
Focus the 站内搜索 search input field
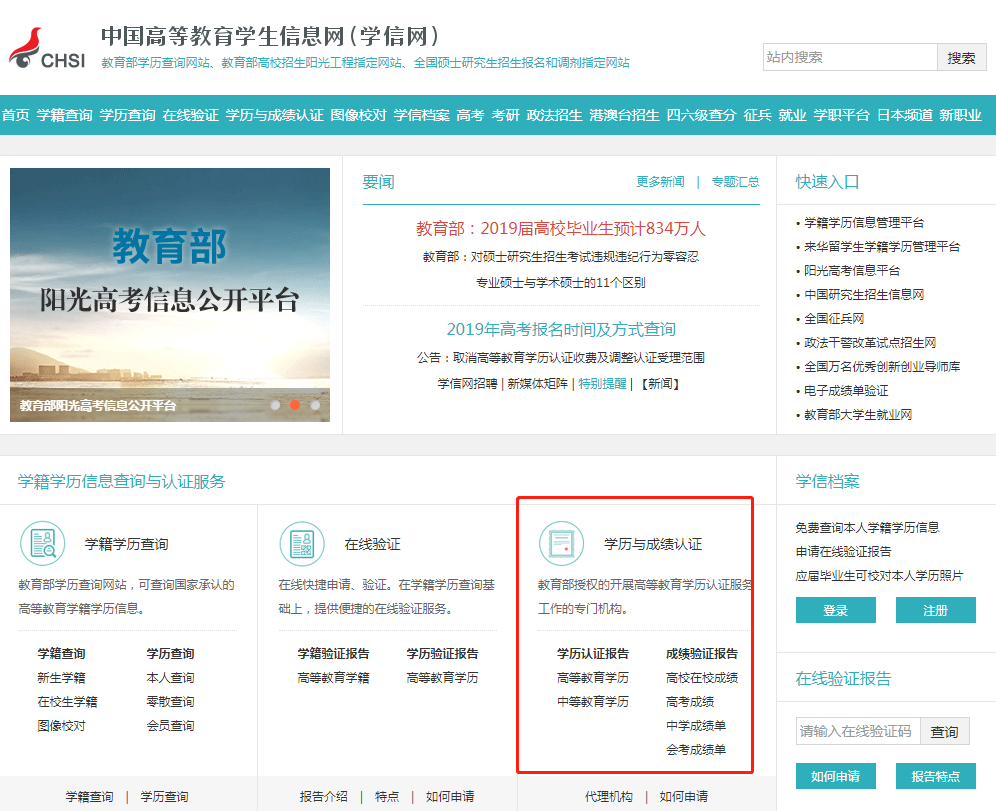[x=849, y=58]
